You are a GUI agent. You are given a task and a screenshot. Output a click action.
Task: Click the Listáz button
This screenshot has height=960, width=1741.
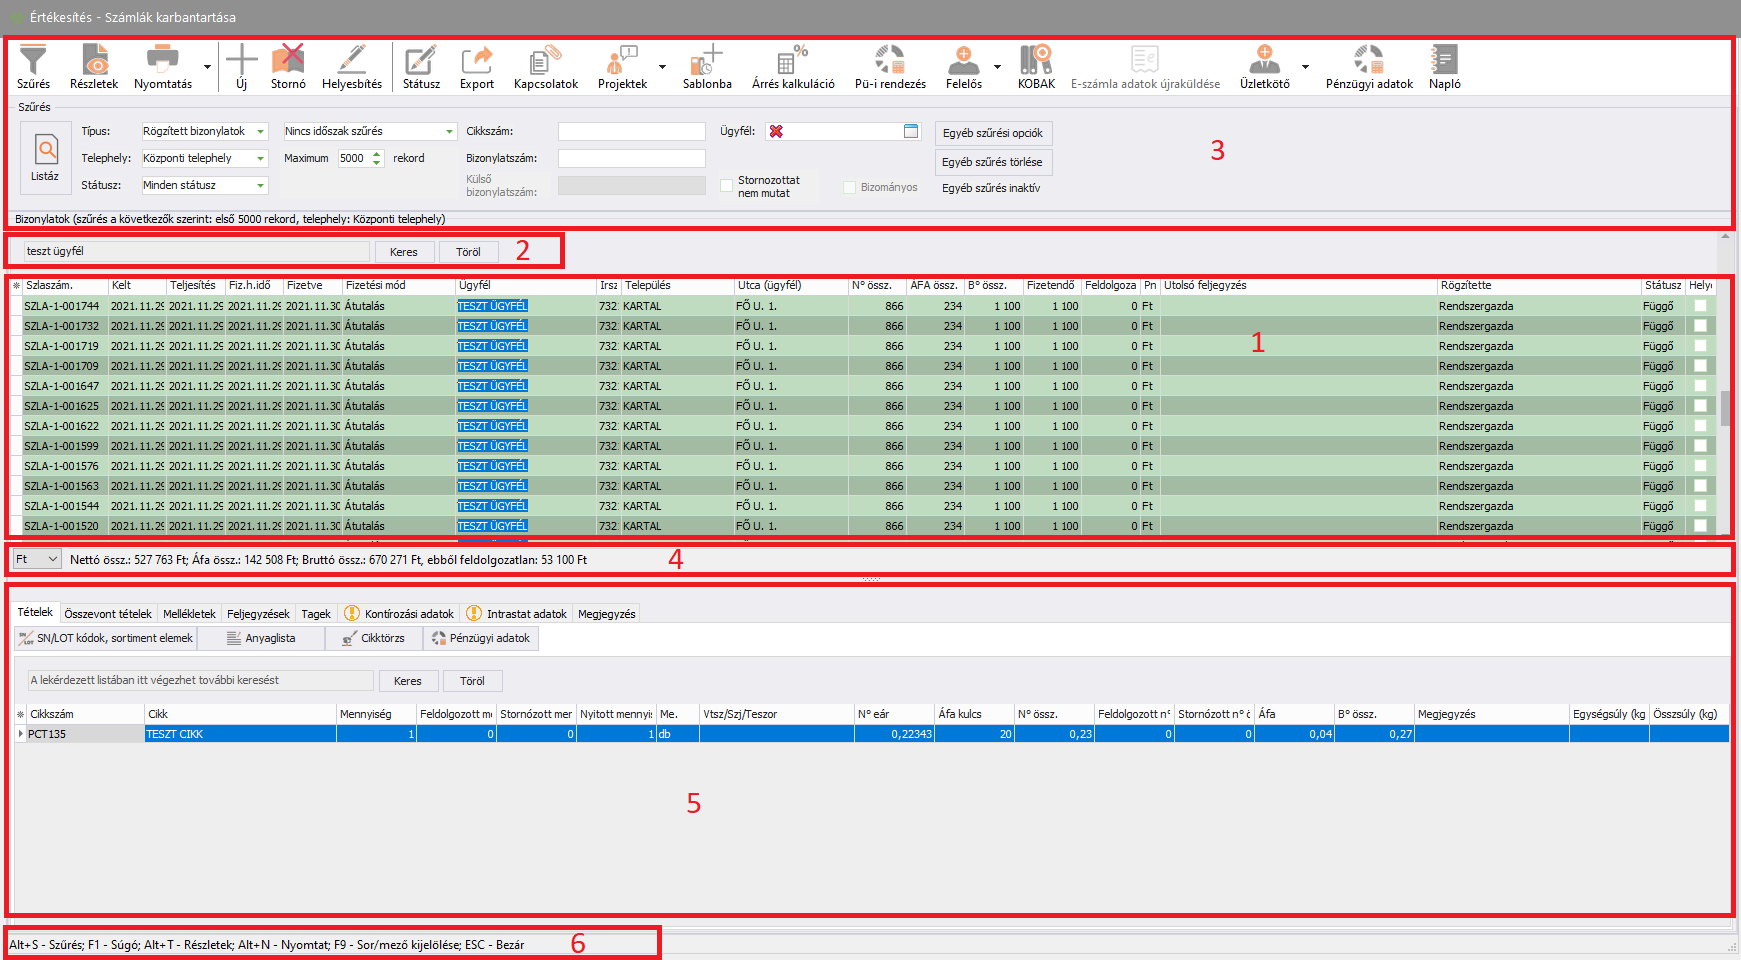coord(45,158)
